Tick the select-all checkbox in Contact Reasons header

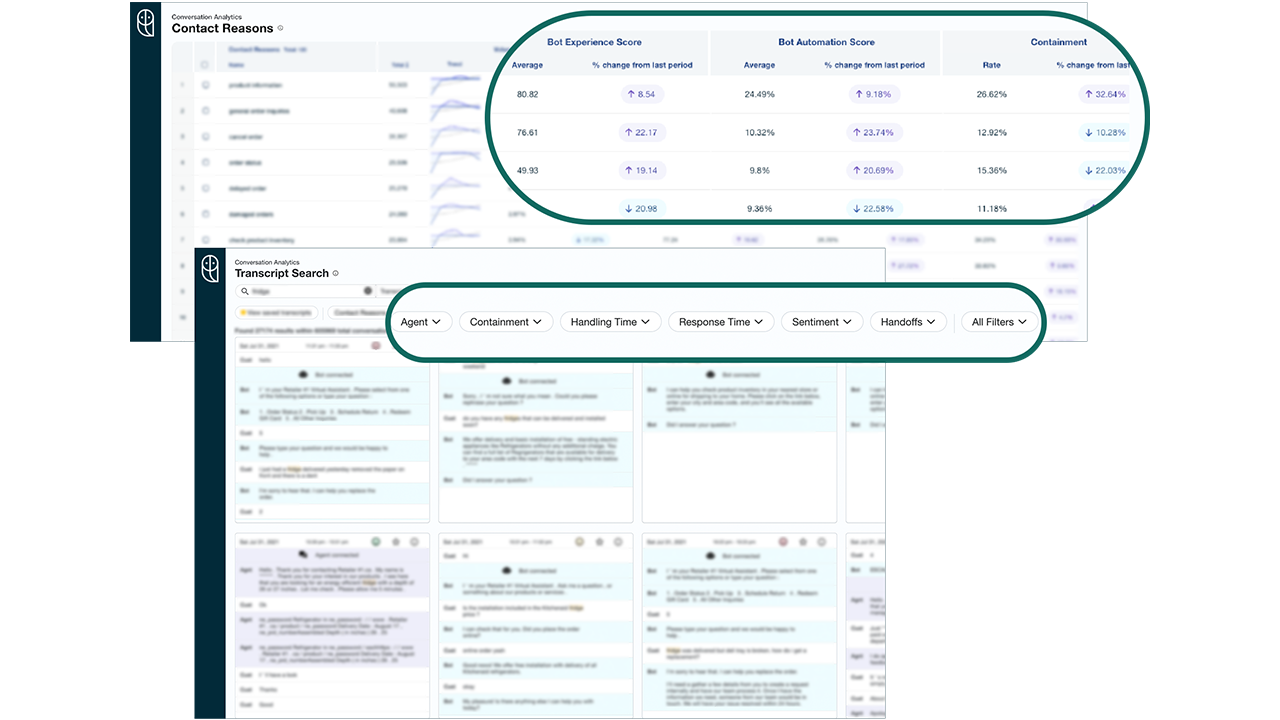[205, 65]
